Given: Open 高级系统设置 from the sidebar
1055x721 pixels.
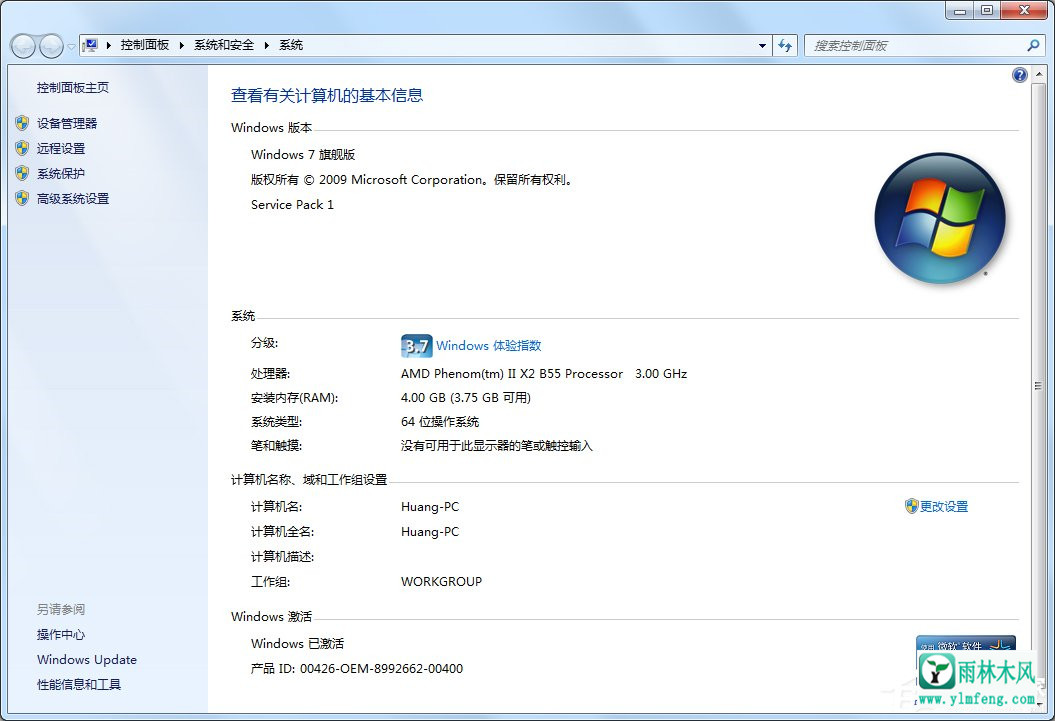Looking at the screenshot, I should pyautogui.click(x=73, y=198).
